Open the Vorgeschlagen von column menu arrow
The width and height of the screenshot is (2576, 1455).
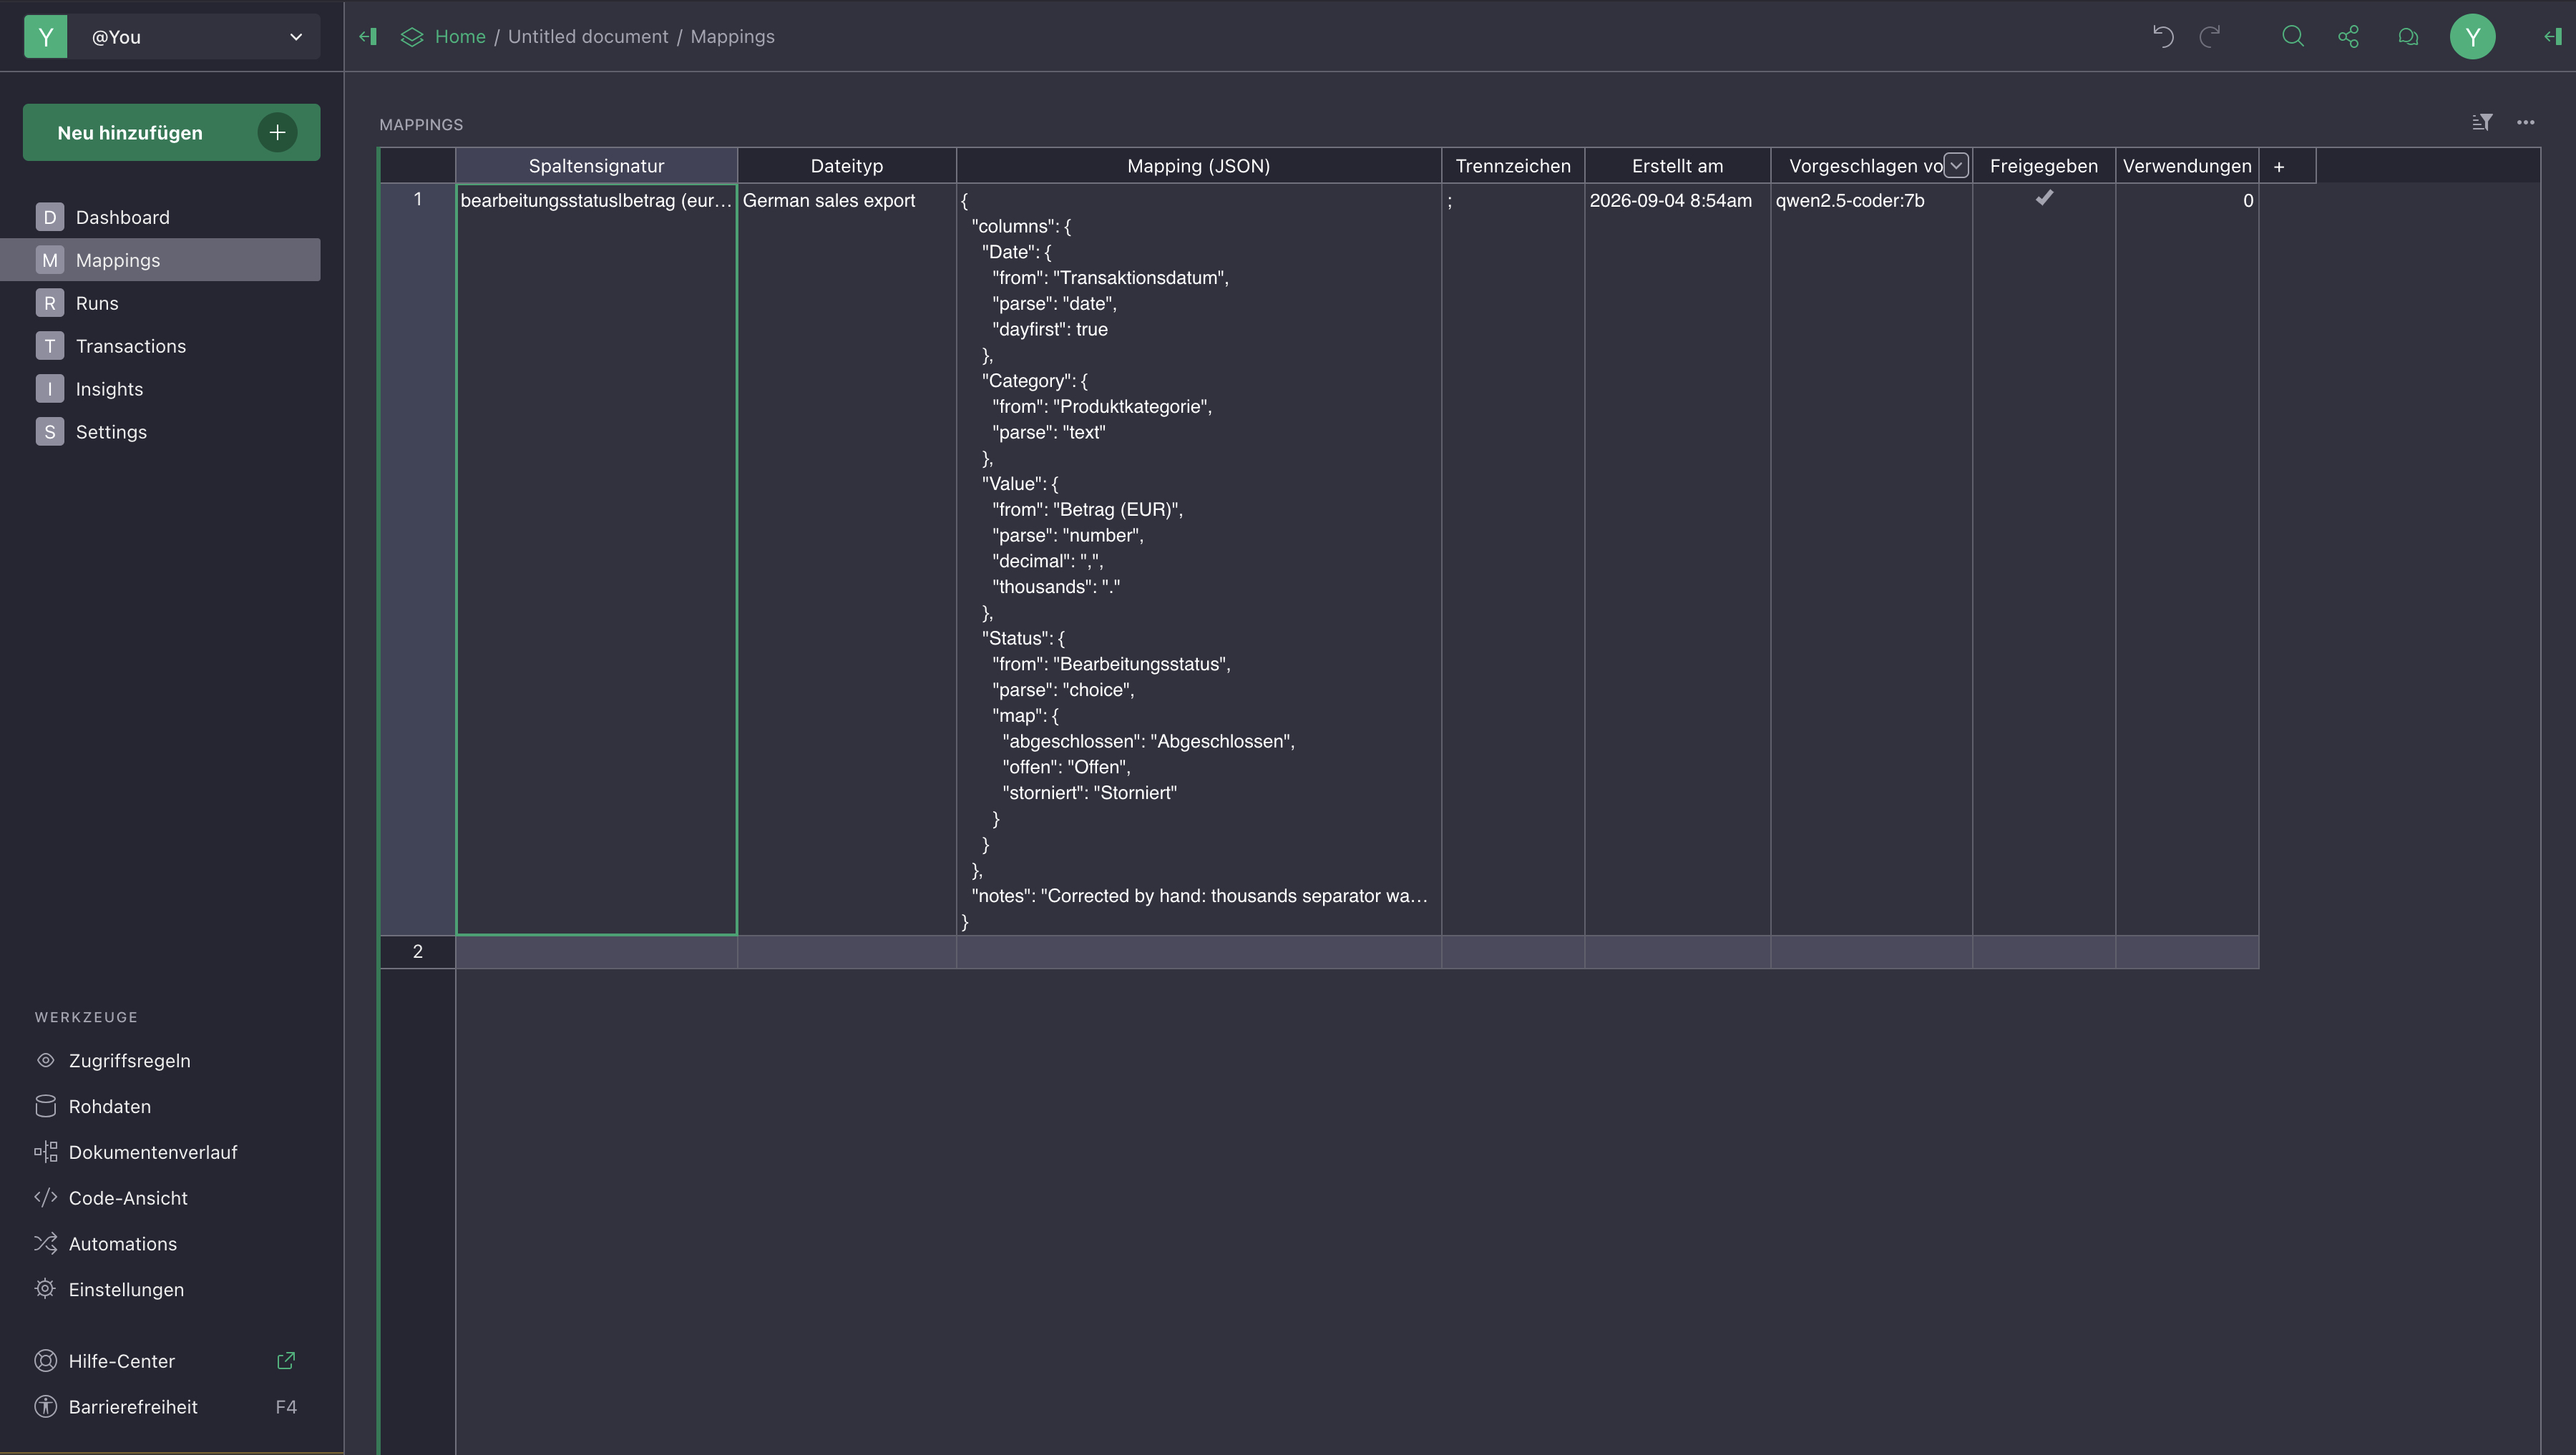click(x=1956, y=165)
